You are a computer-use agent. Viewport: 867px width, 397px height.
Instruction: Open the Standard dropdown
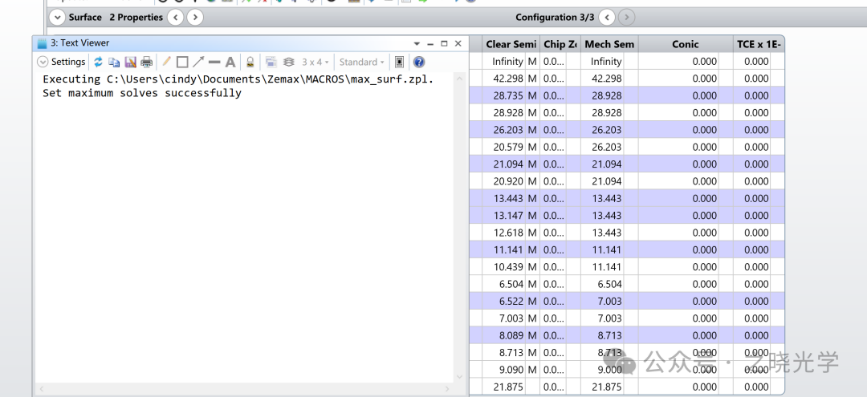[x=362, y=62]
